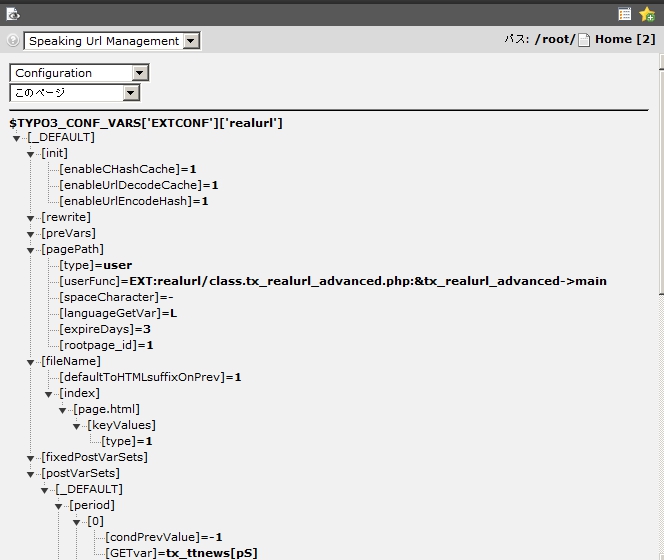Open the Speaking Url Management dropdown

112,41
